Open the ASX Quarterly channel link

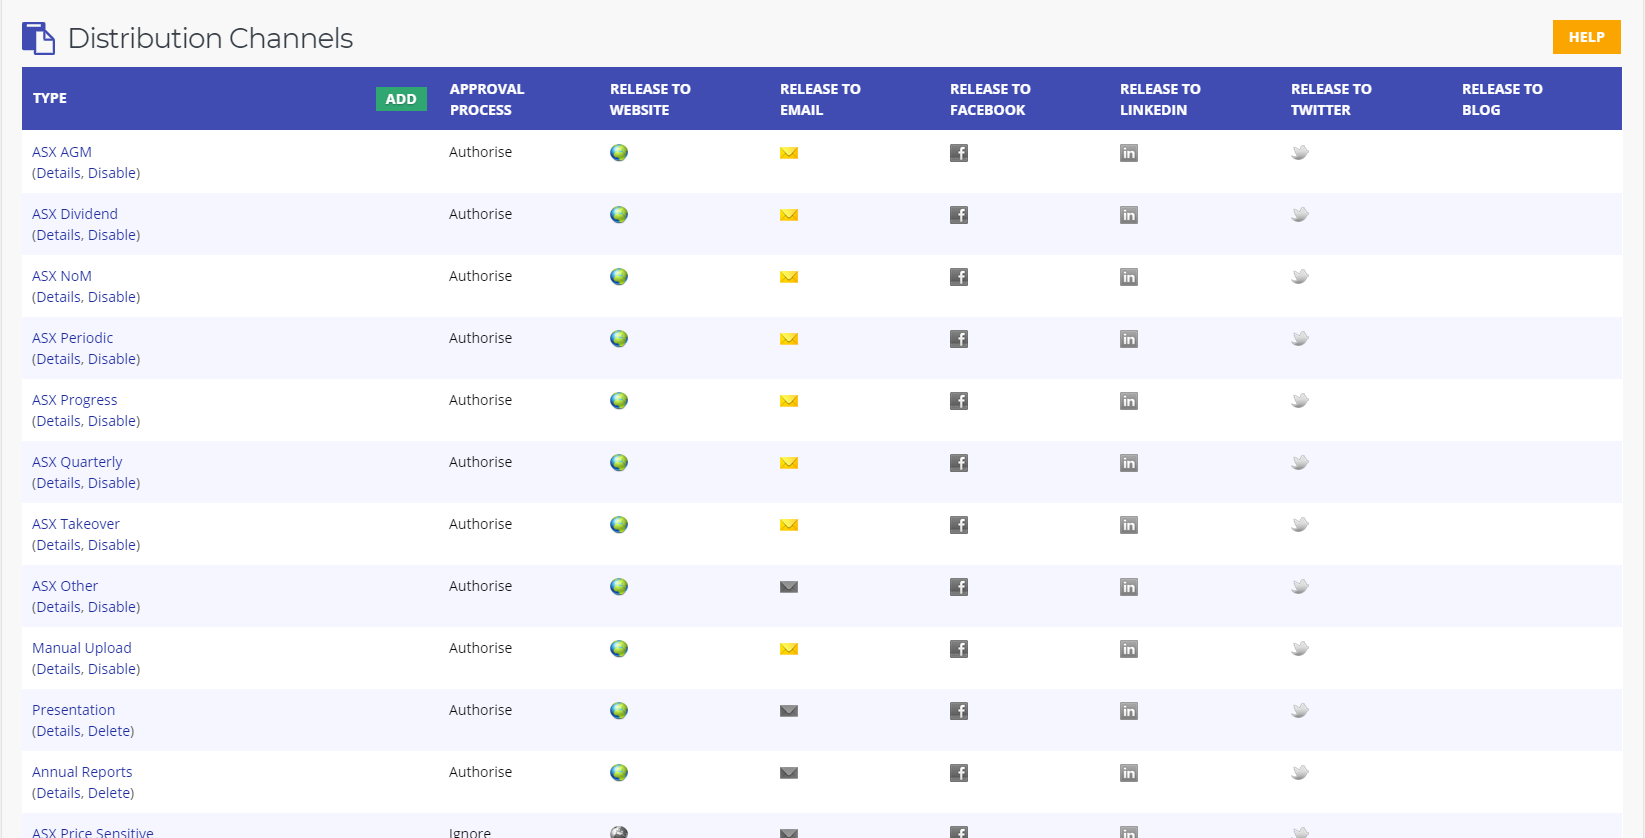point(77,462)
